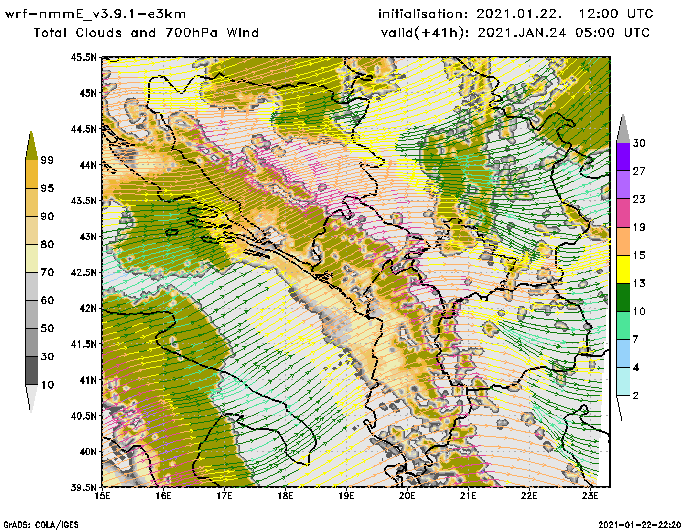700x530 pixels.
Task: Click the orange wind swatch between 15 and 19
Action: (x=623, y=241)
